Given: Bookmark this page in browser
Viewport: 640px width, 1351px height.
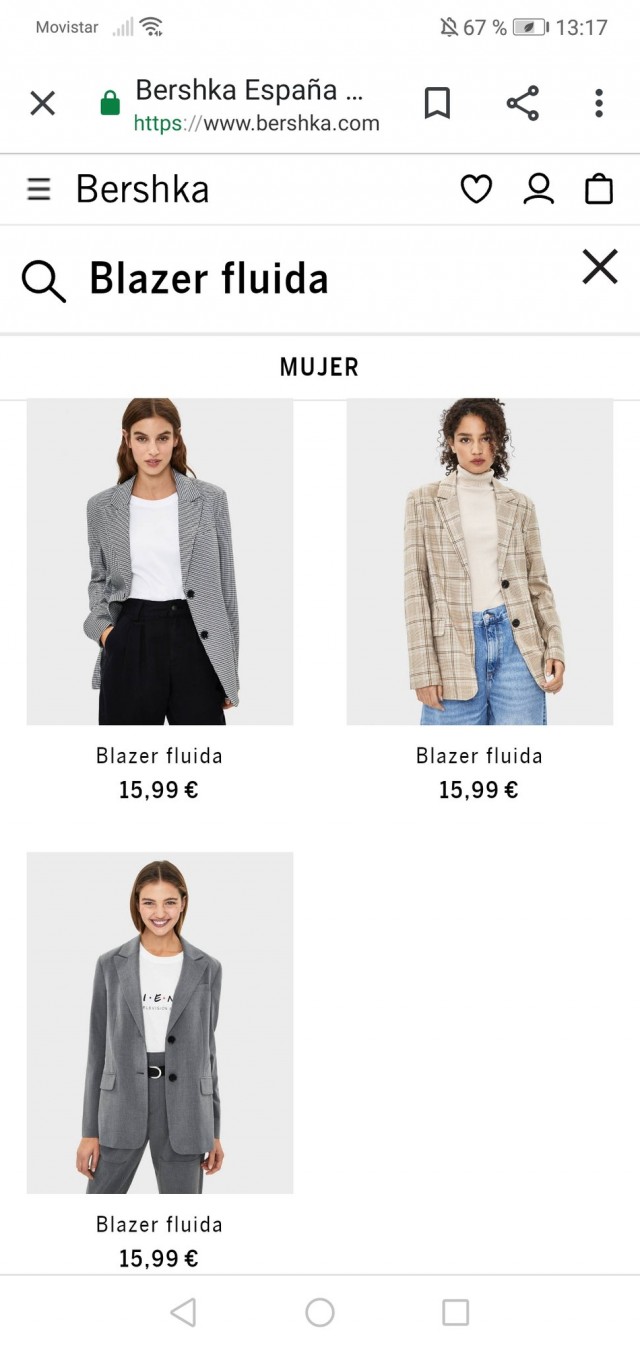Looking at the screenshot, I should click(x=437, y=103).
